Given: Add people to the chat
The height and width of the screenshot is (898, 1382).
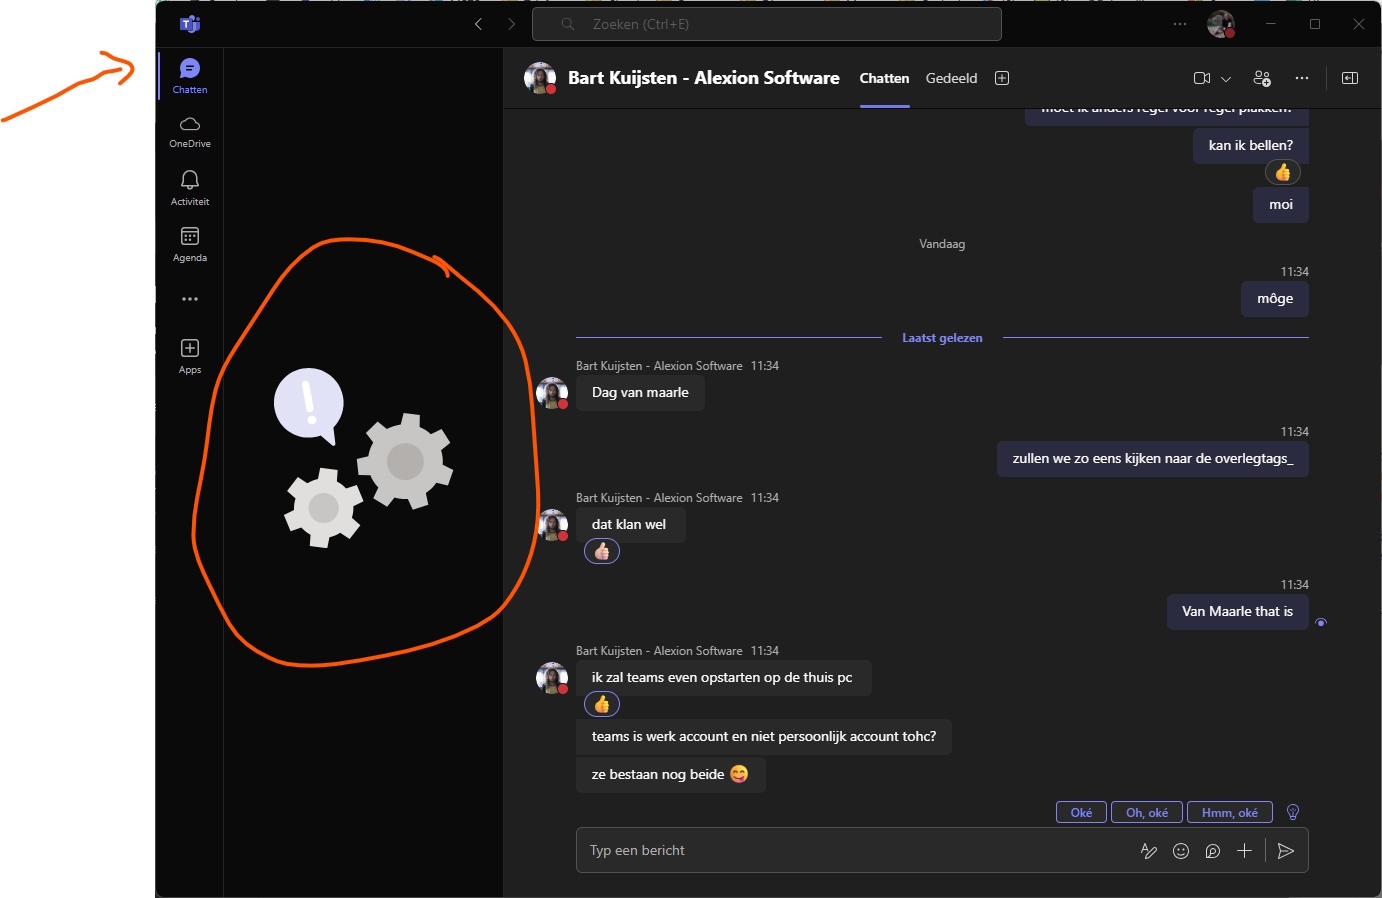Looking at the screenshot, I should click(1262, 78).
